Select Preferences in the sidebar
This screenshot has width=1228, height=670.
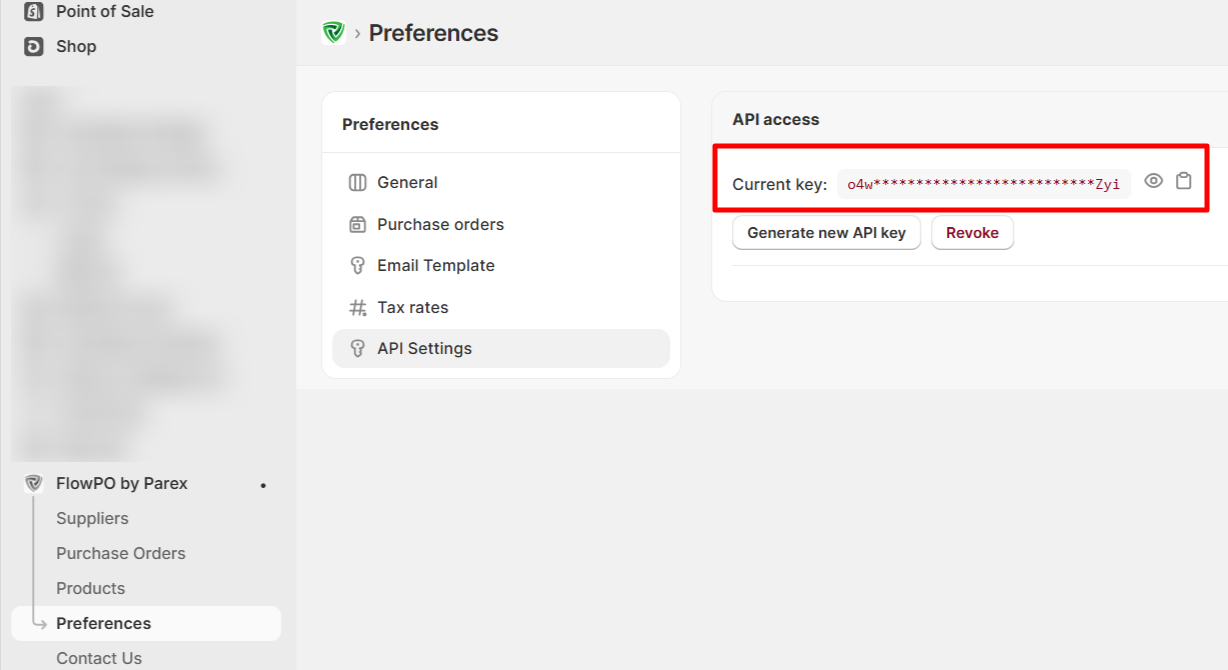[x=146, y=623]
